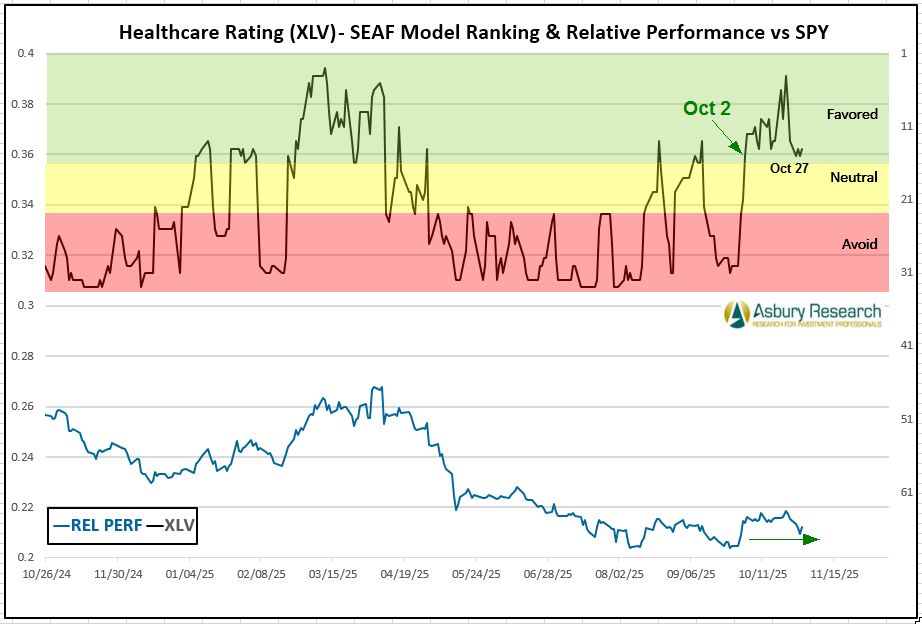Select the Oct 27 data label

[x=789, y=168]
